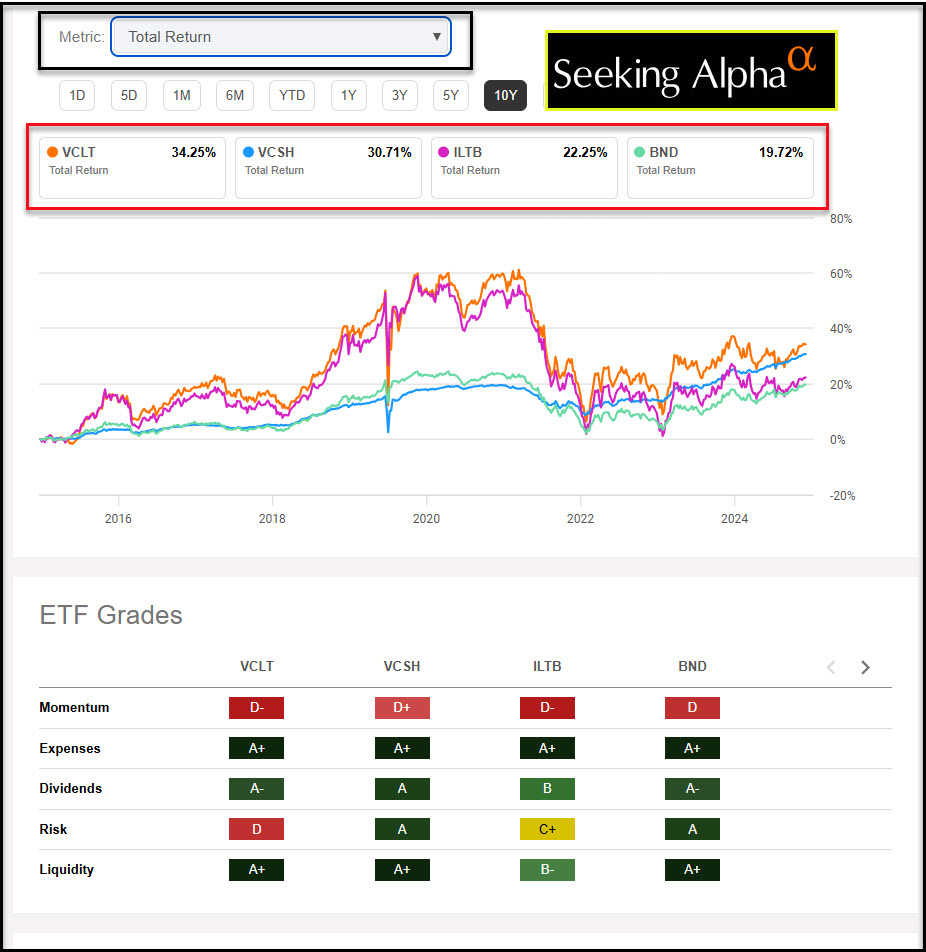Toggle the VCLT series legend card
The width and height of the screenshot is (926, 952).
coord(132,168)
